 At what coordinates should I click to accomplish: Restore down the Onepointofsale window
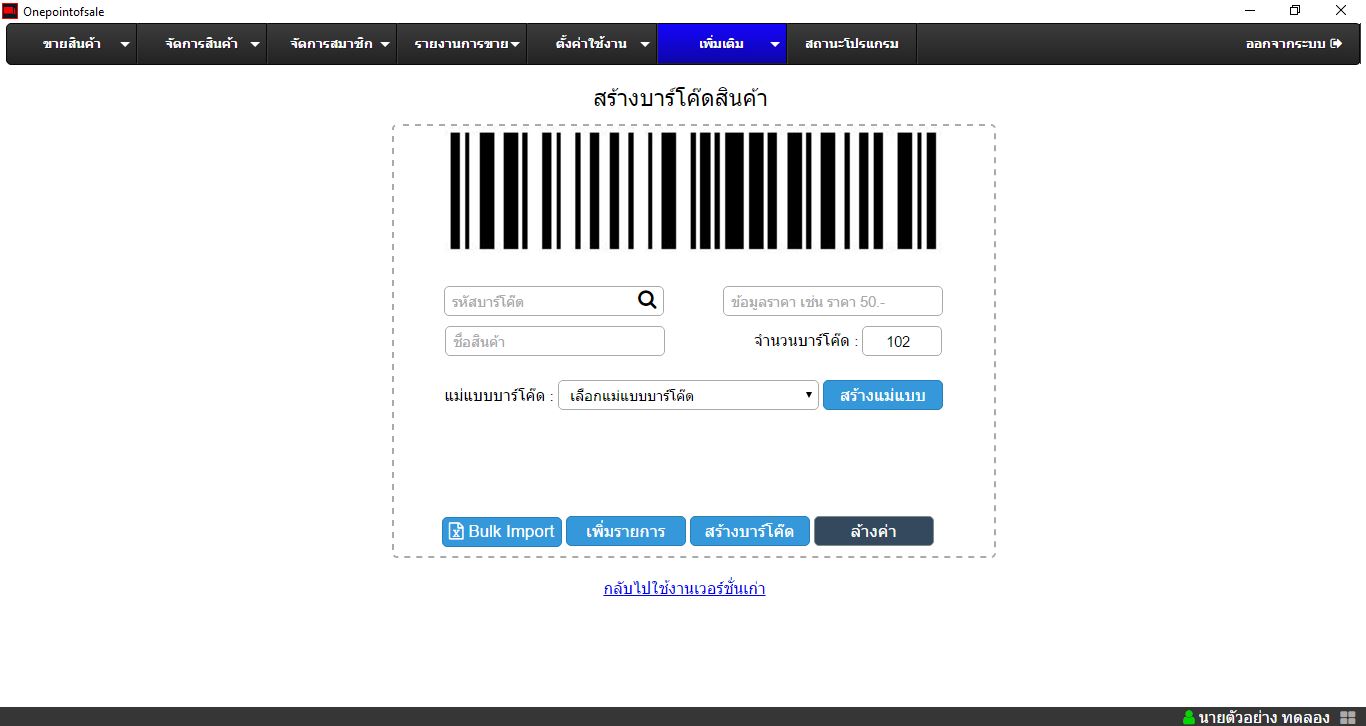[x=1295, y=11]
